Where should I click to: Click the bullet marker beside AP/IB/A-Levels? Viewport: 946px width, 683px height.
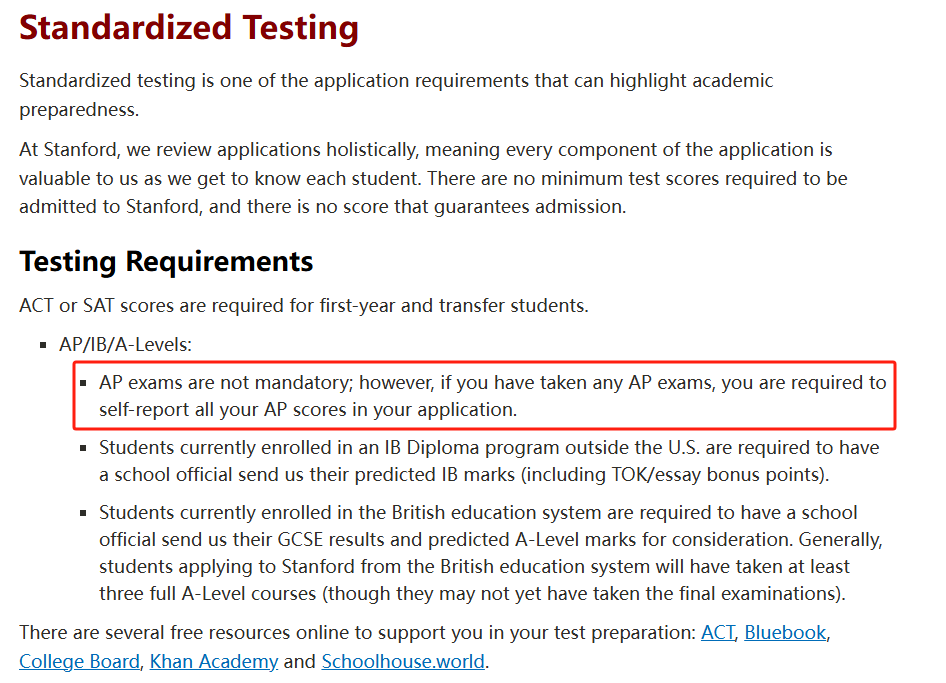coord(43,345)
